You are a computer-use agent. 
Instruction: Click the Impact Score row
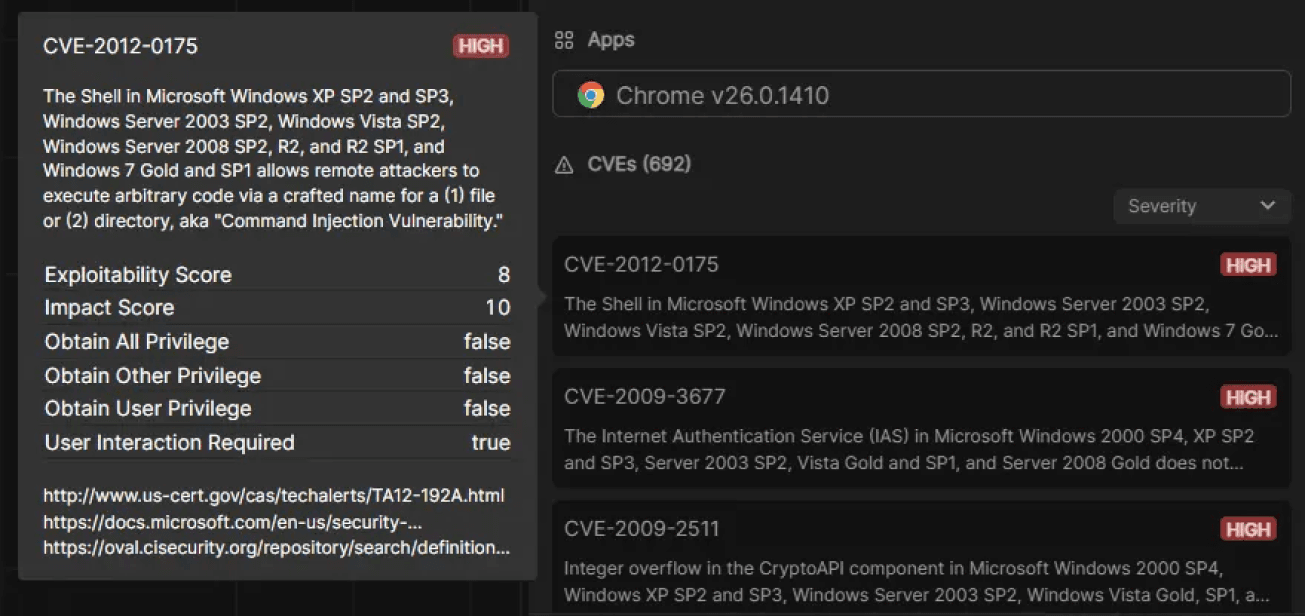pyautogui.click(x=277, y=308)
